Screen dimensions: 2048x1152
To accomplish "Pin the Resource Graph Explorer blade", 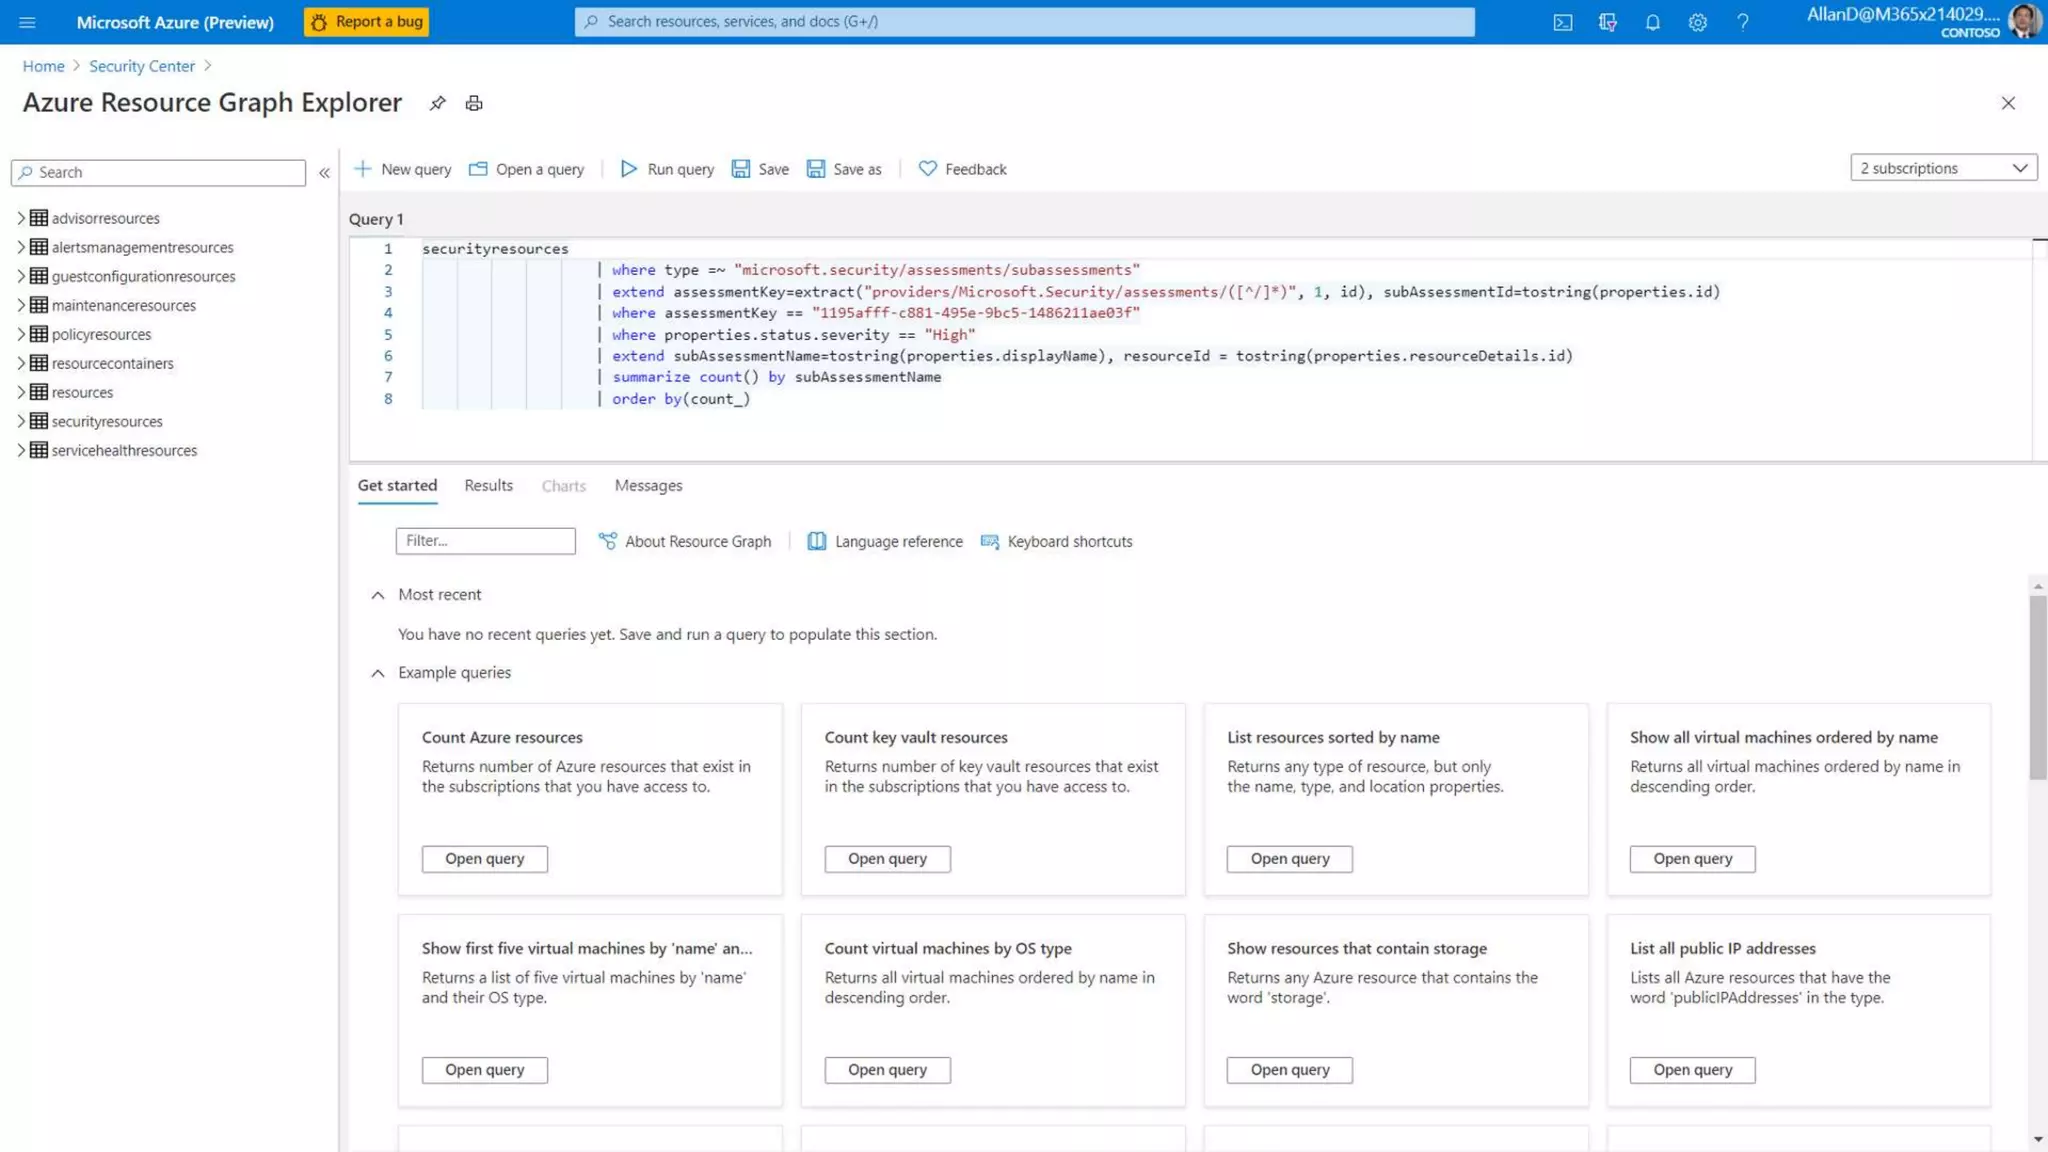I will [437, 103].
